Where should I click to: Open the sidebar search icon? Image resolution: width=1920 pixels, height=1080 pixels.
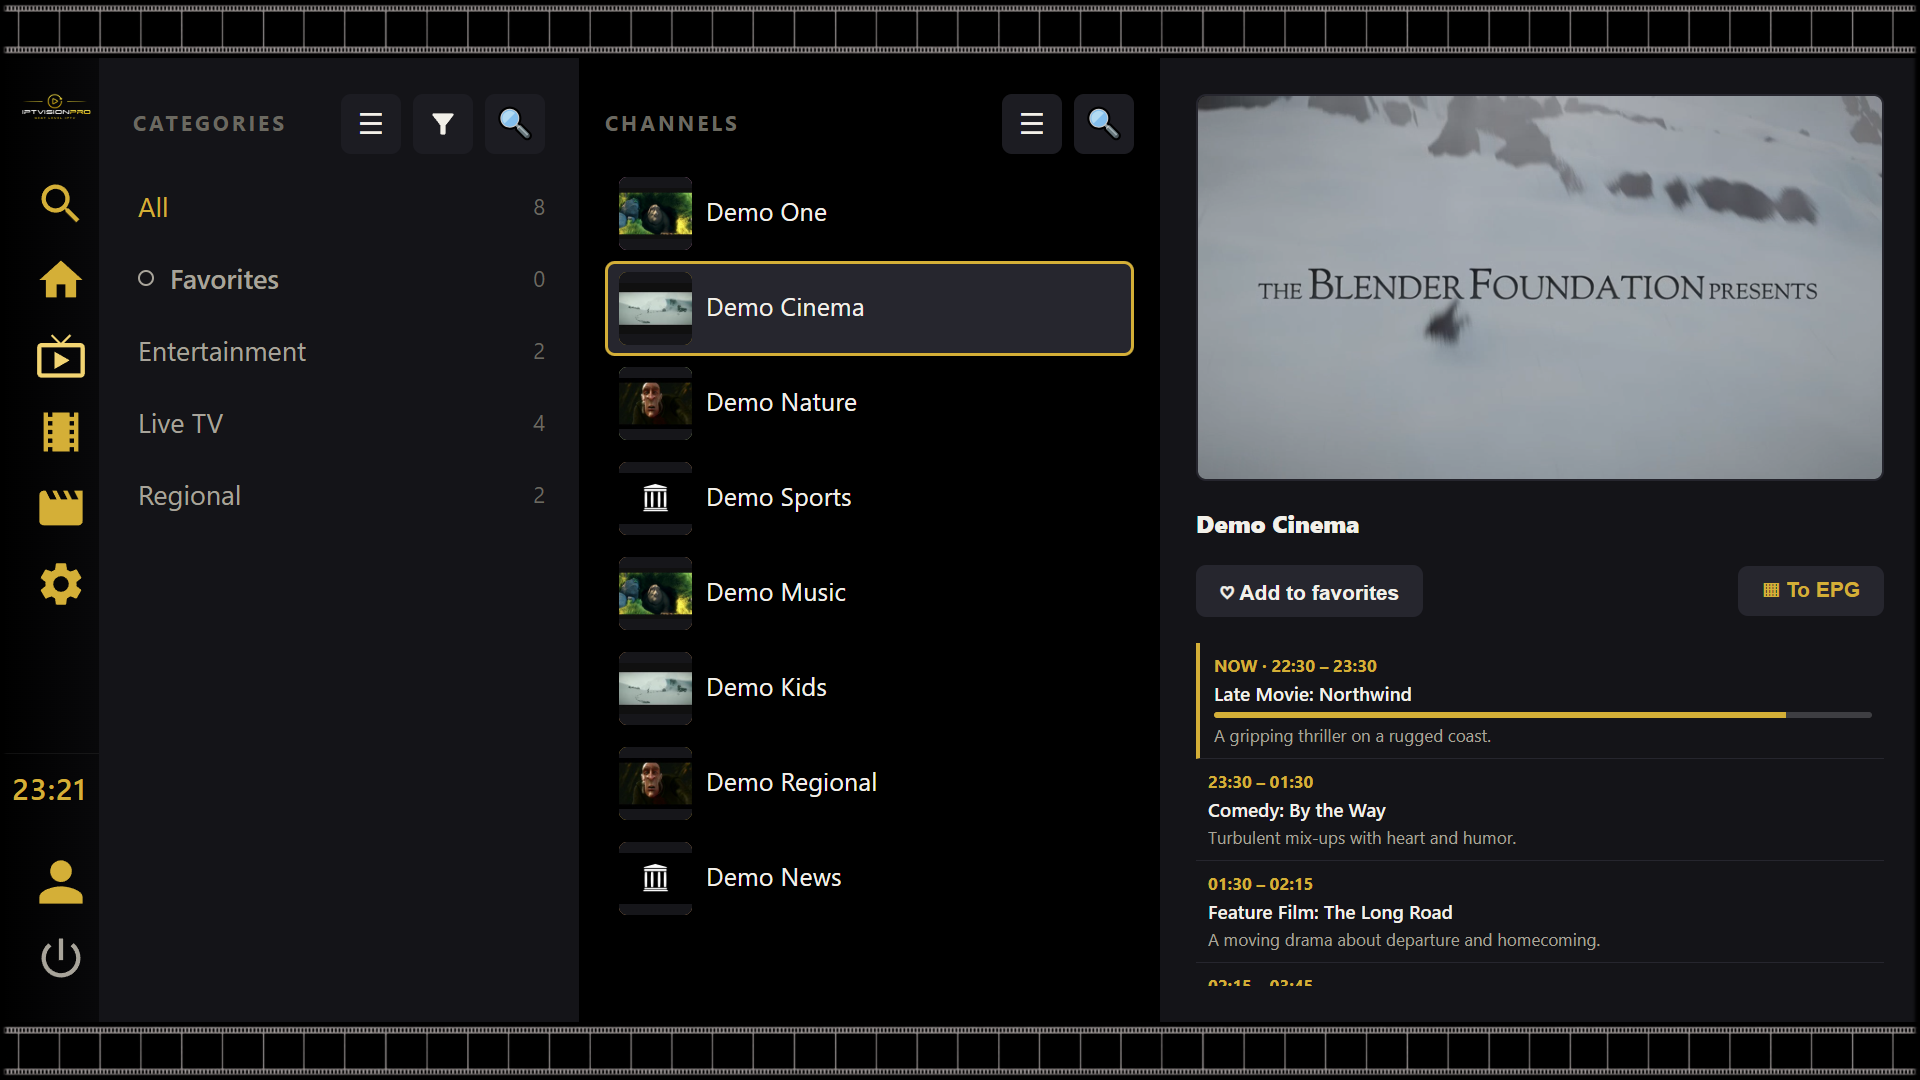tap(60, 203)
